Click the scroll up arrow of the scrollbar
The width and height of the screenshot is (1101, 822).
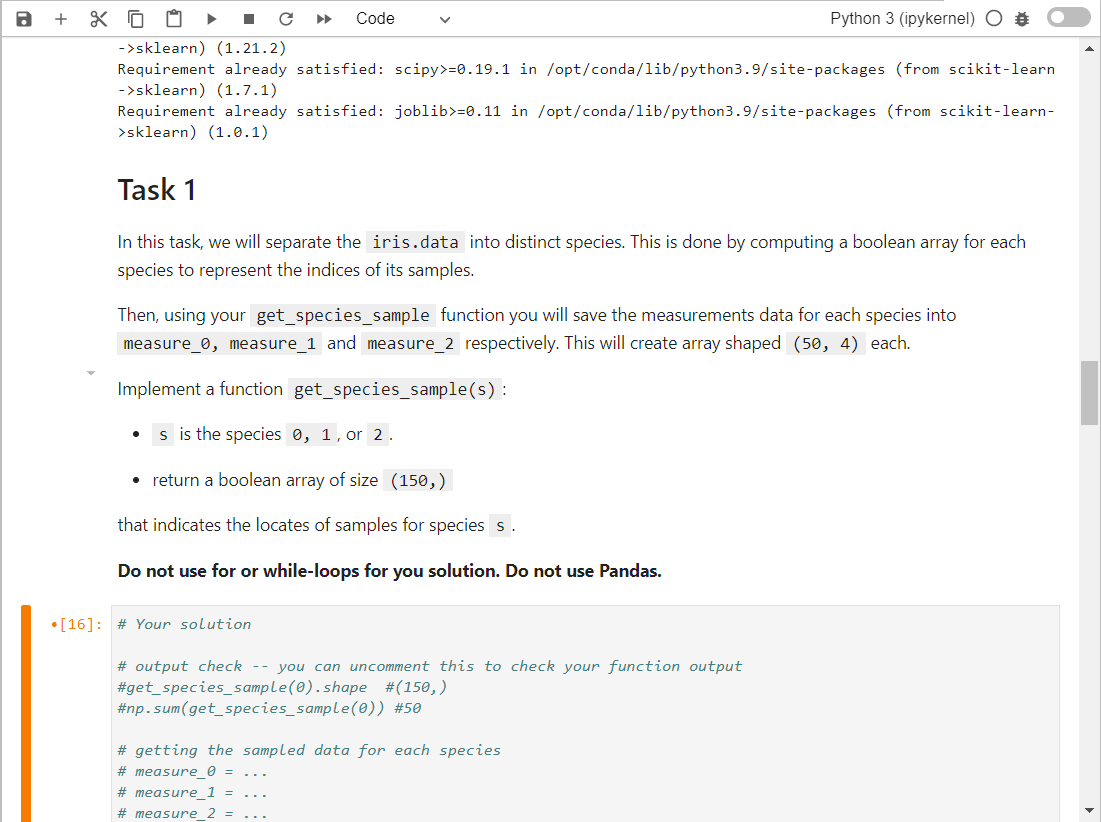[1089, 48]
